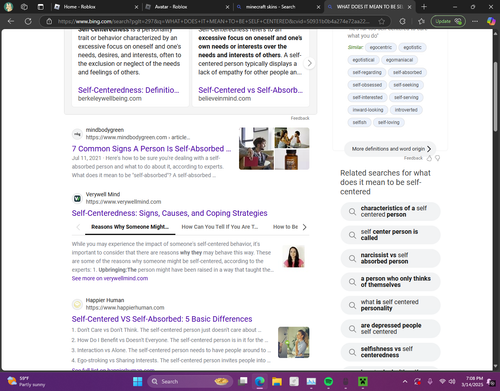
Task: Search selfishness vs self centeredness
Action: tap(390, 352)
